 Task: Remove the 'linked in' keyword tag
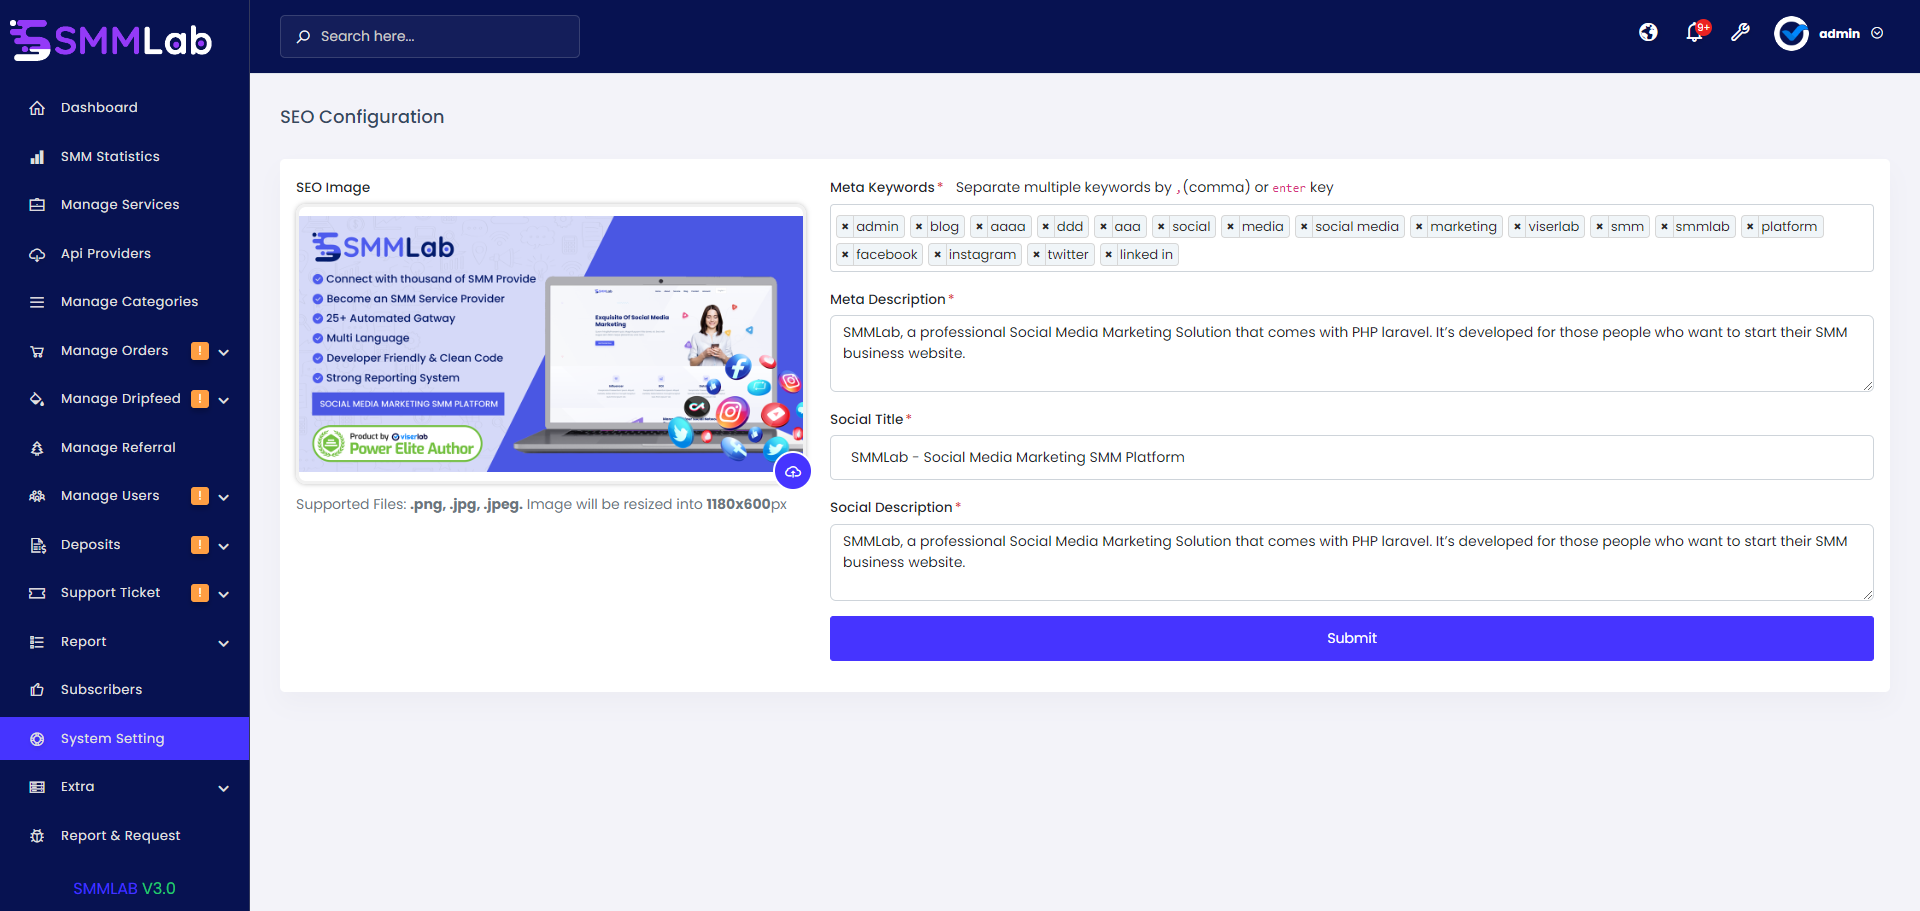pyautogui.click(x=1108, y=255)
